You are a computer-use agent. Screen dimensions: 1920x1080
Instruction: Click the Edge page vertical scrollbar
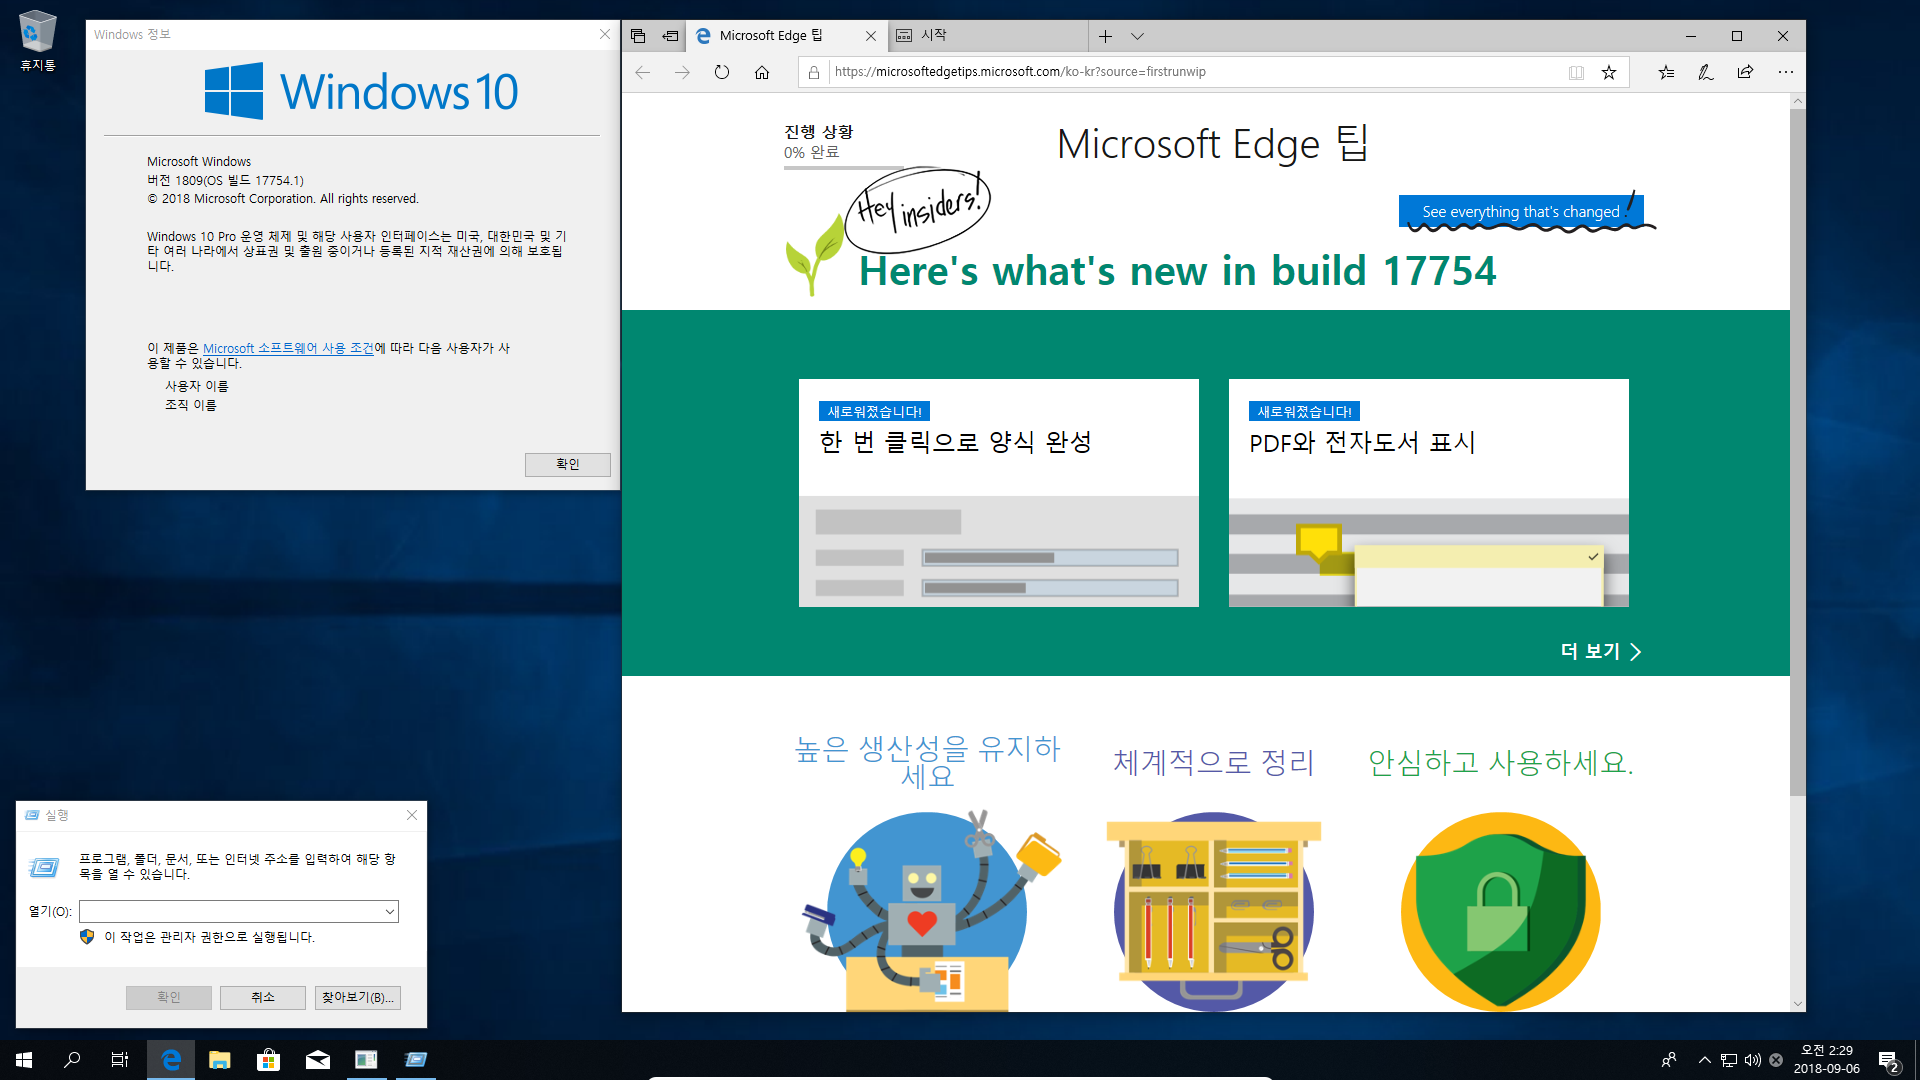click(1797, 452)
